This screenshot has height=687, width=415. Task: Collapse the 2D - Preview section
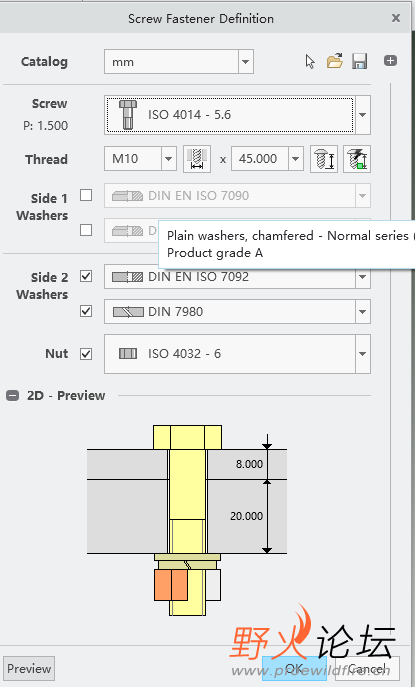(x=12, y=396)
